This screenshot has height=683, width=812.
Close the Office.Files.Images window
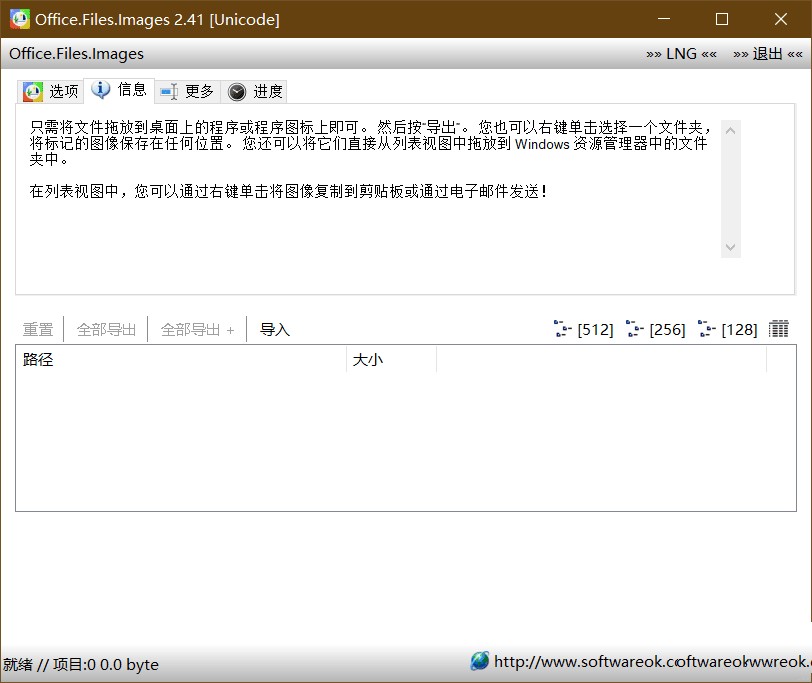(x=781, y=19)
